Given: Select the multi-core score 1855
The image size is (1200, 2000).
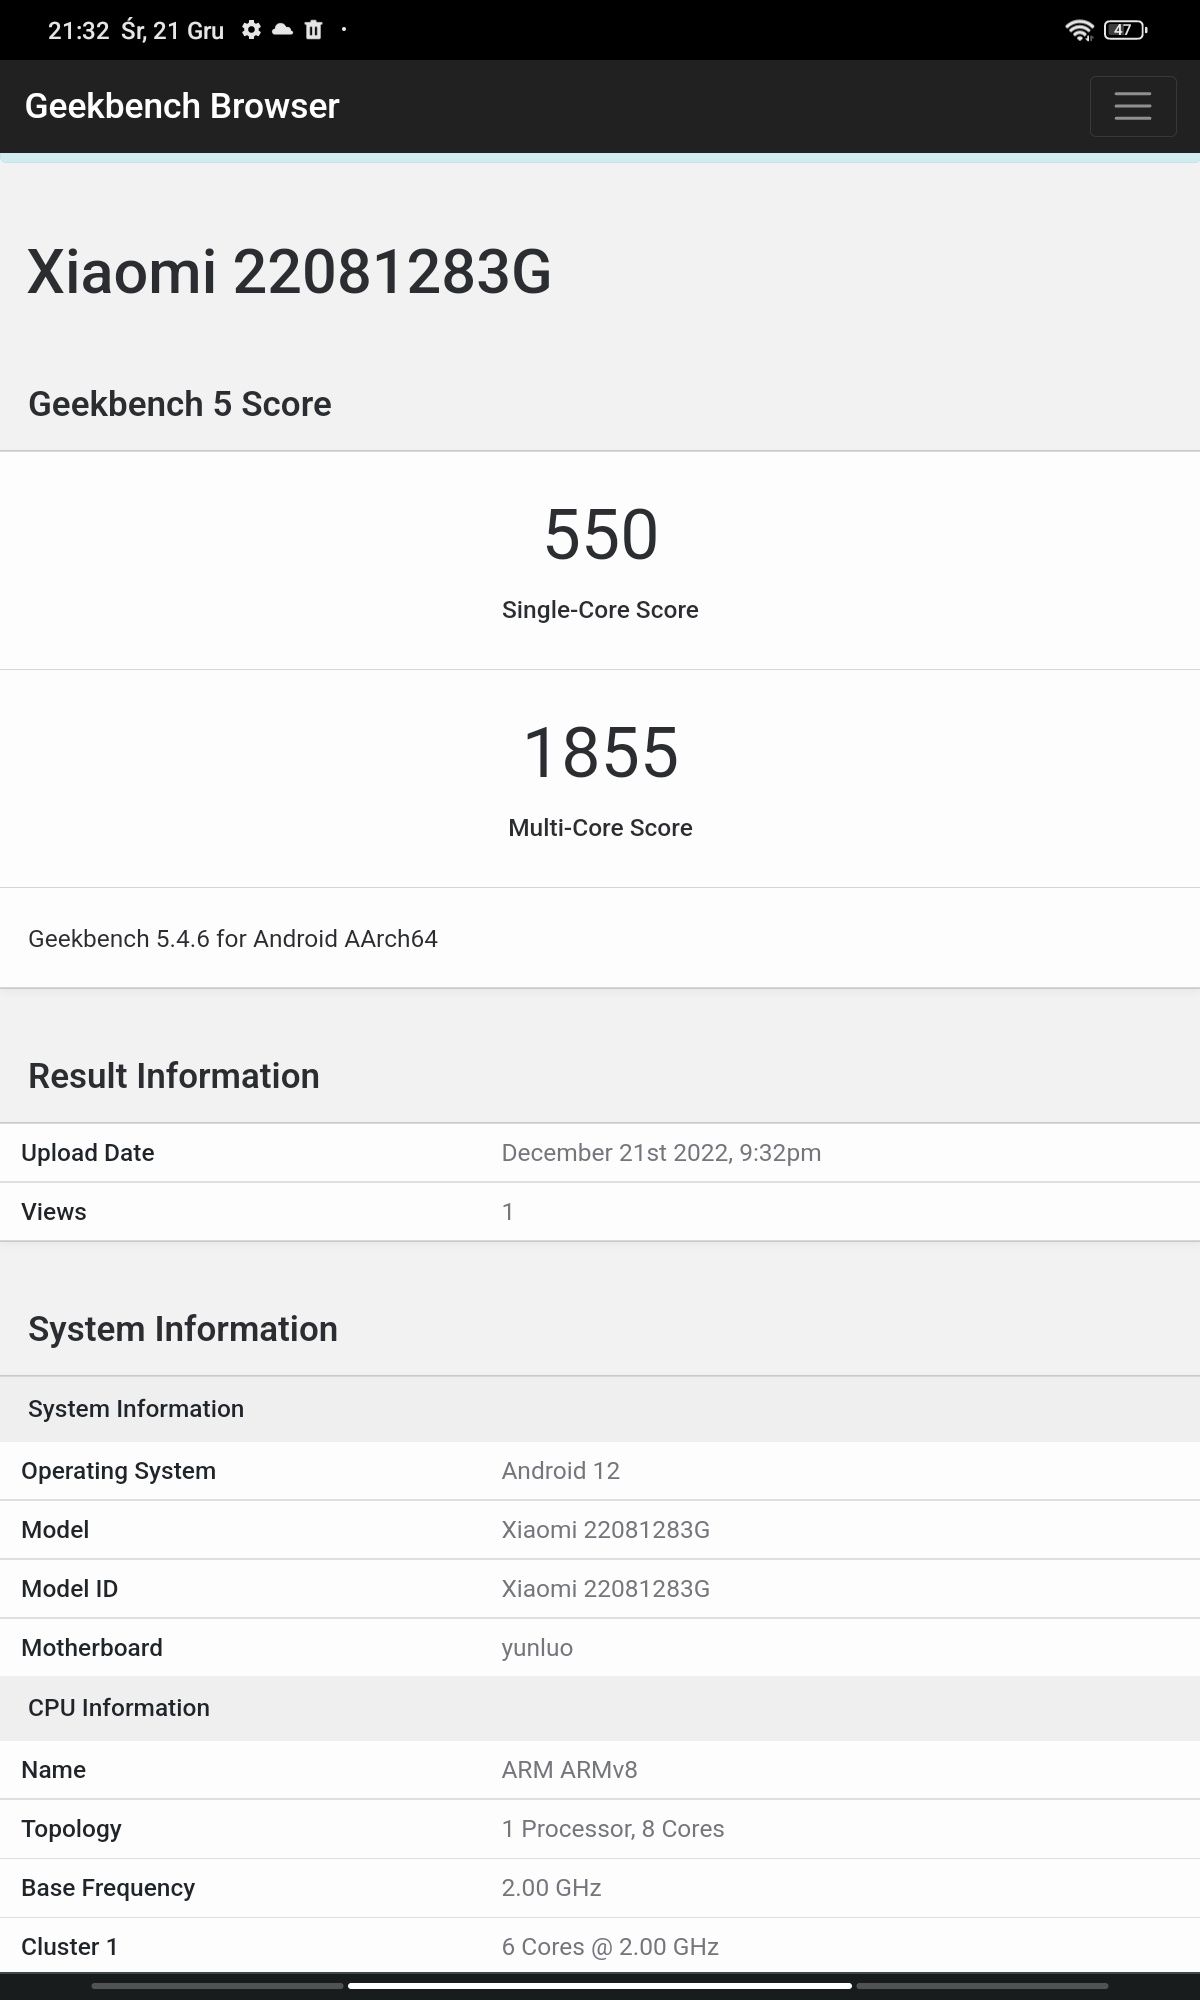Looking at the screenshot, I should (x=600, y=752).
